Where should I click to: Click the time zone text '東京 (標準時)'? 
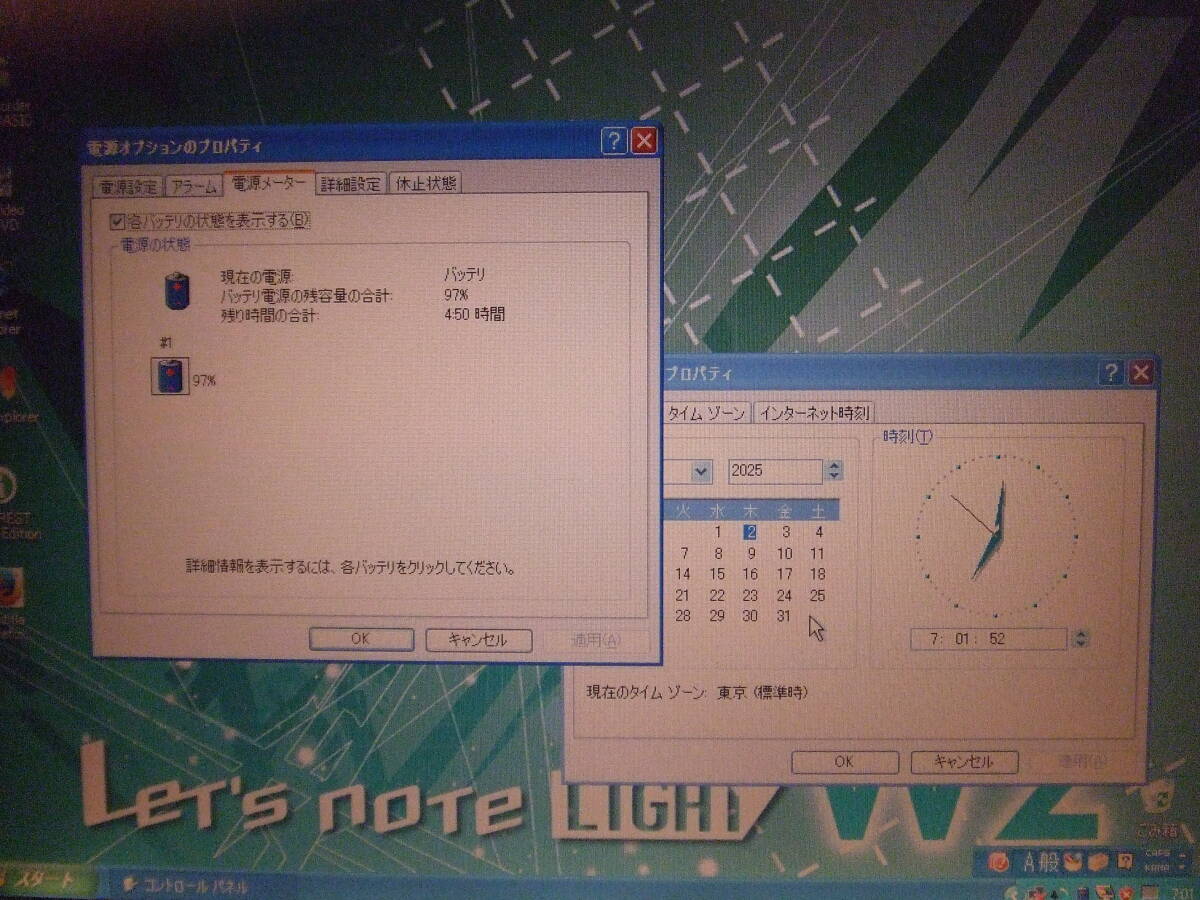point(763,692)
